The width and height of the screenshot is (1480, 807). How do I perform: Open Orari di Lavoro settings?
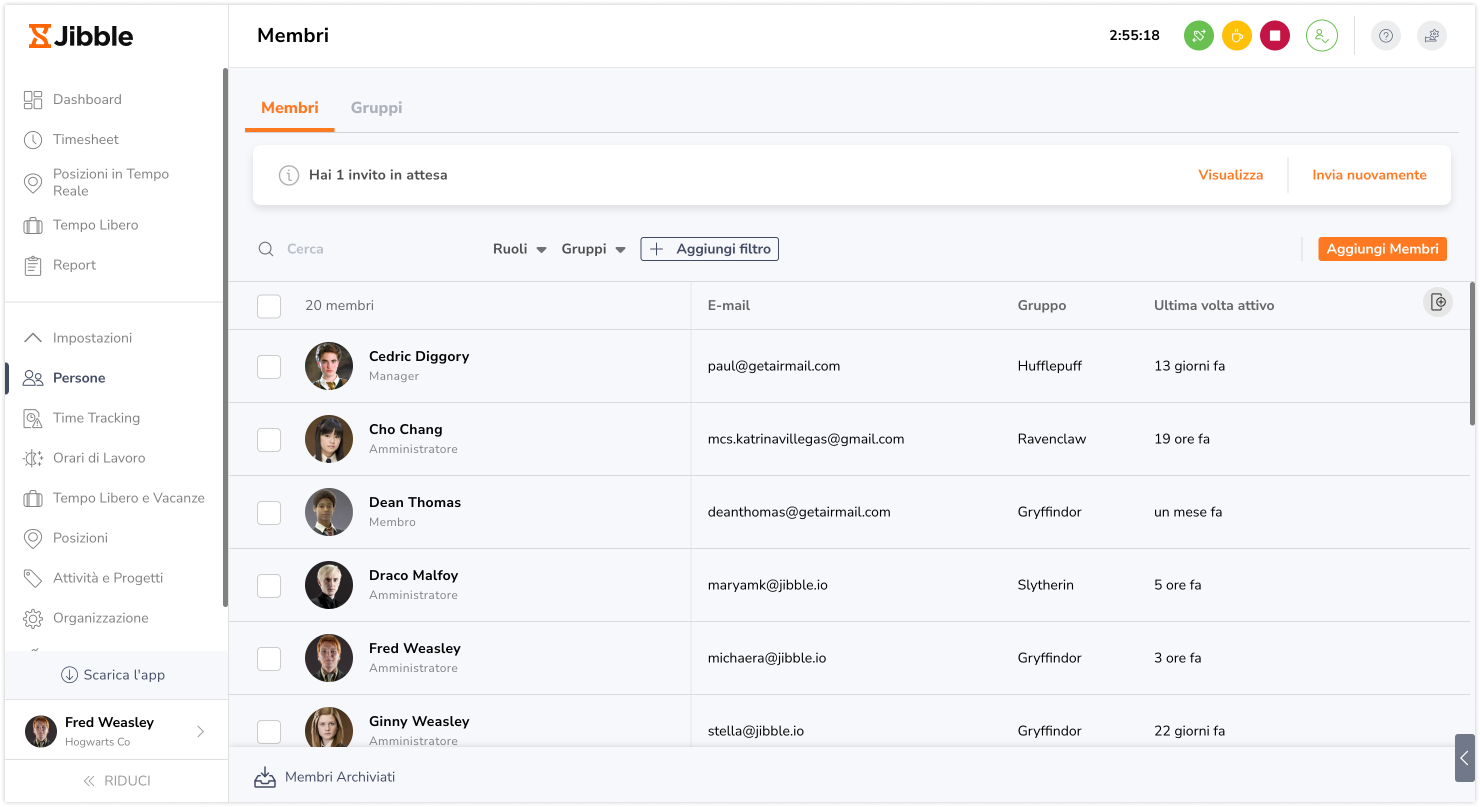click(99, 458)
